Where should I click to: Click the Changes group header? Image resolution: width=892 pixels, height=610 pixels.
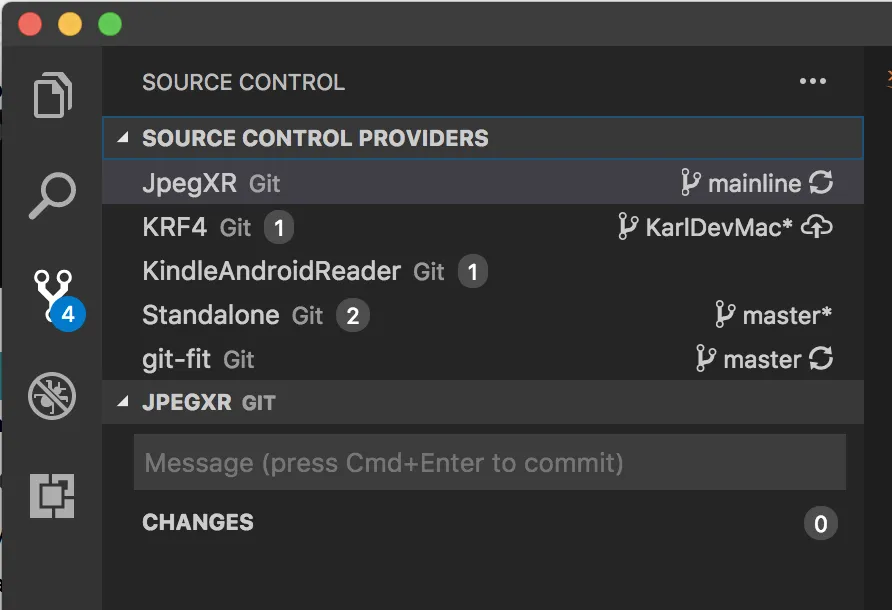click(x=198, y=522)
